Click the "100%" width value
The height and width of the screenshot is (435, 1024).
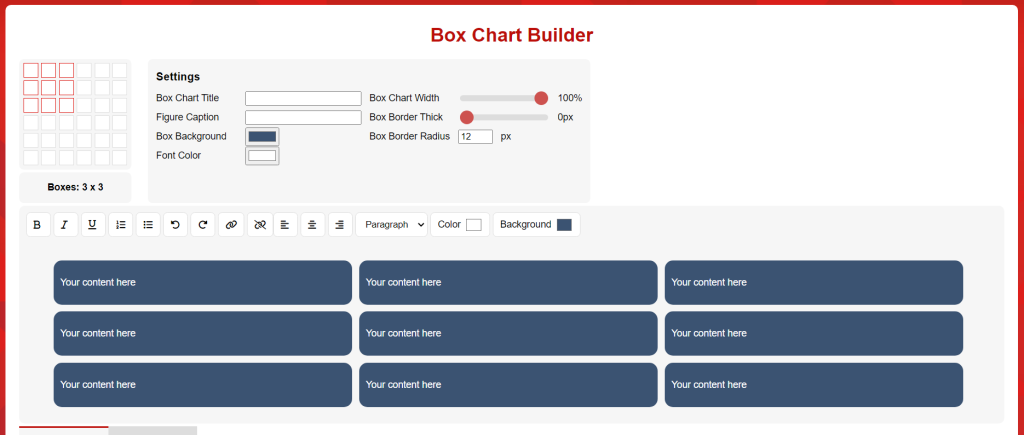569,98
